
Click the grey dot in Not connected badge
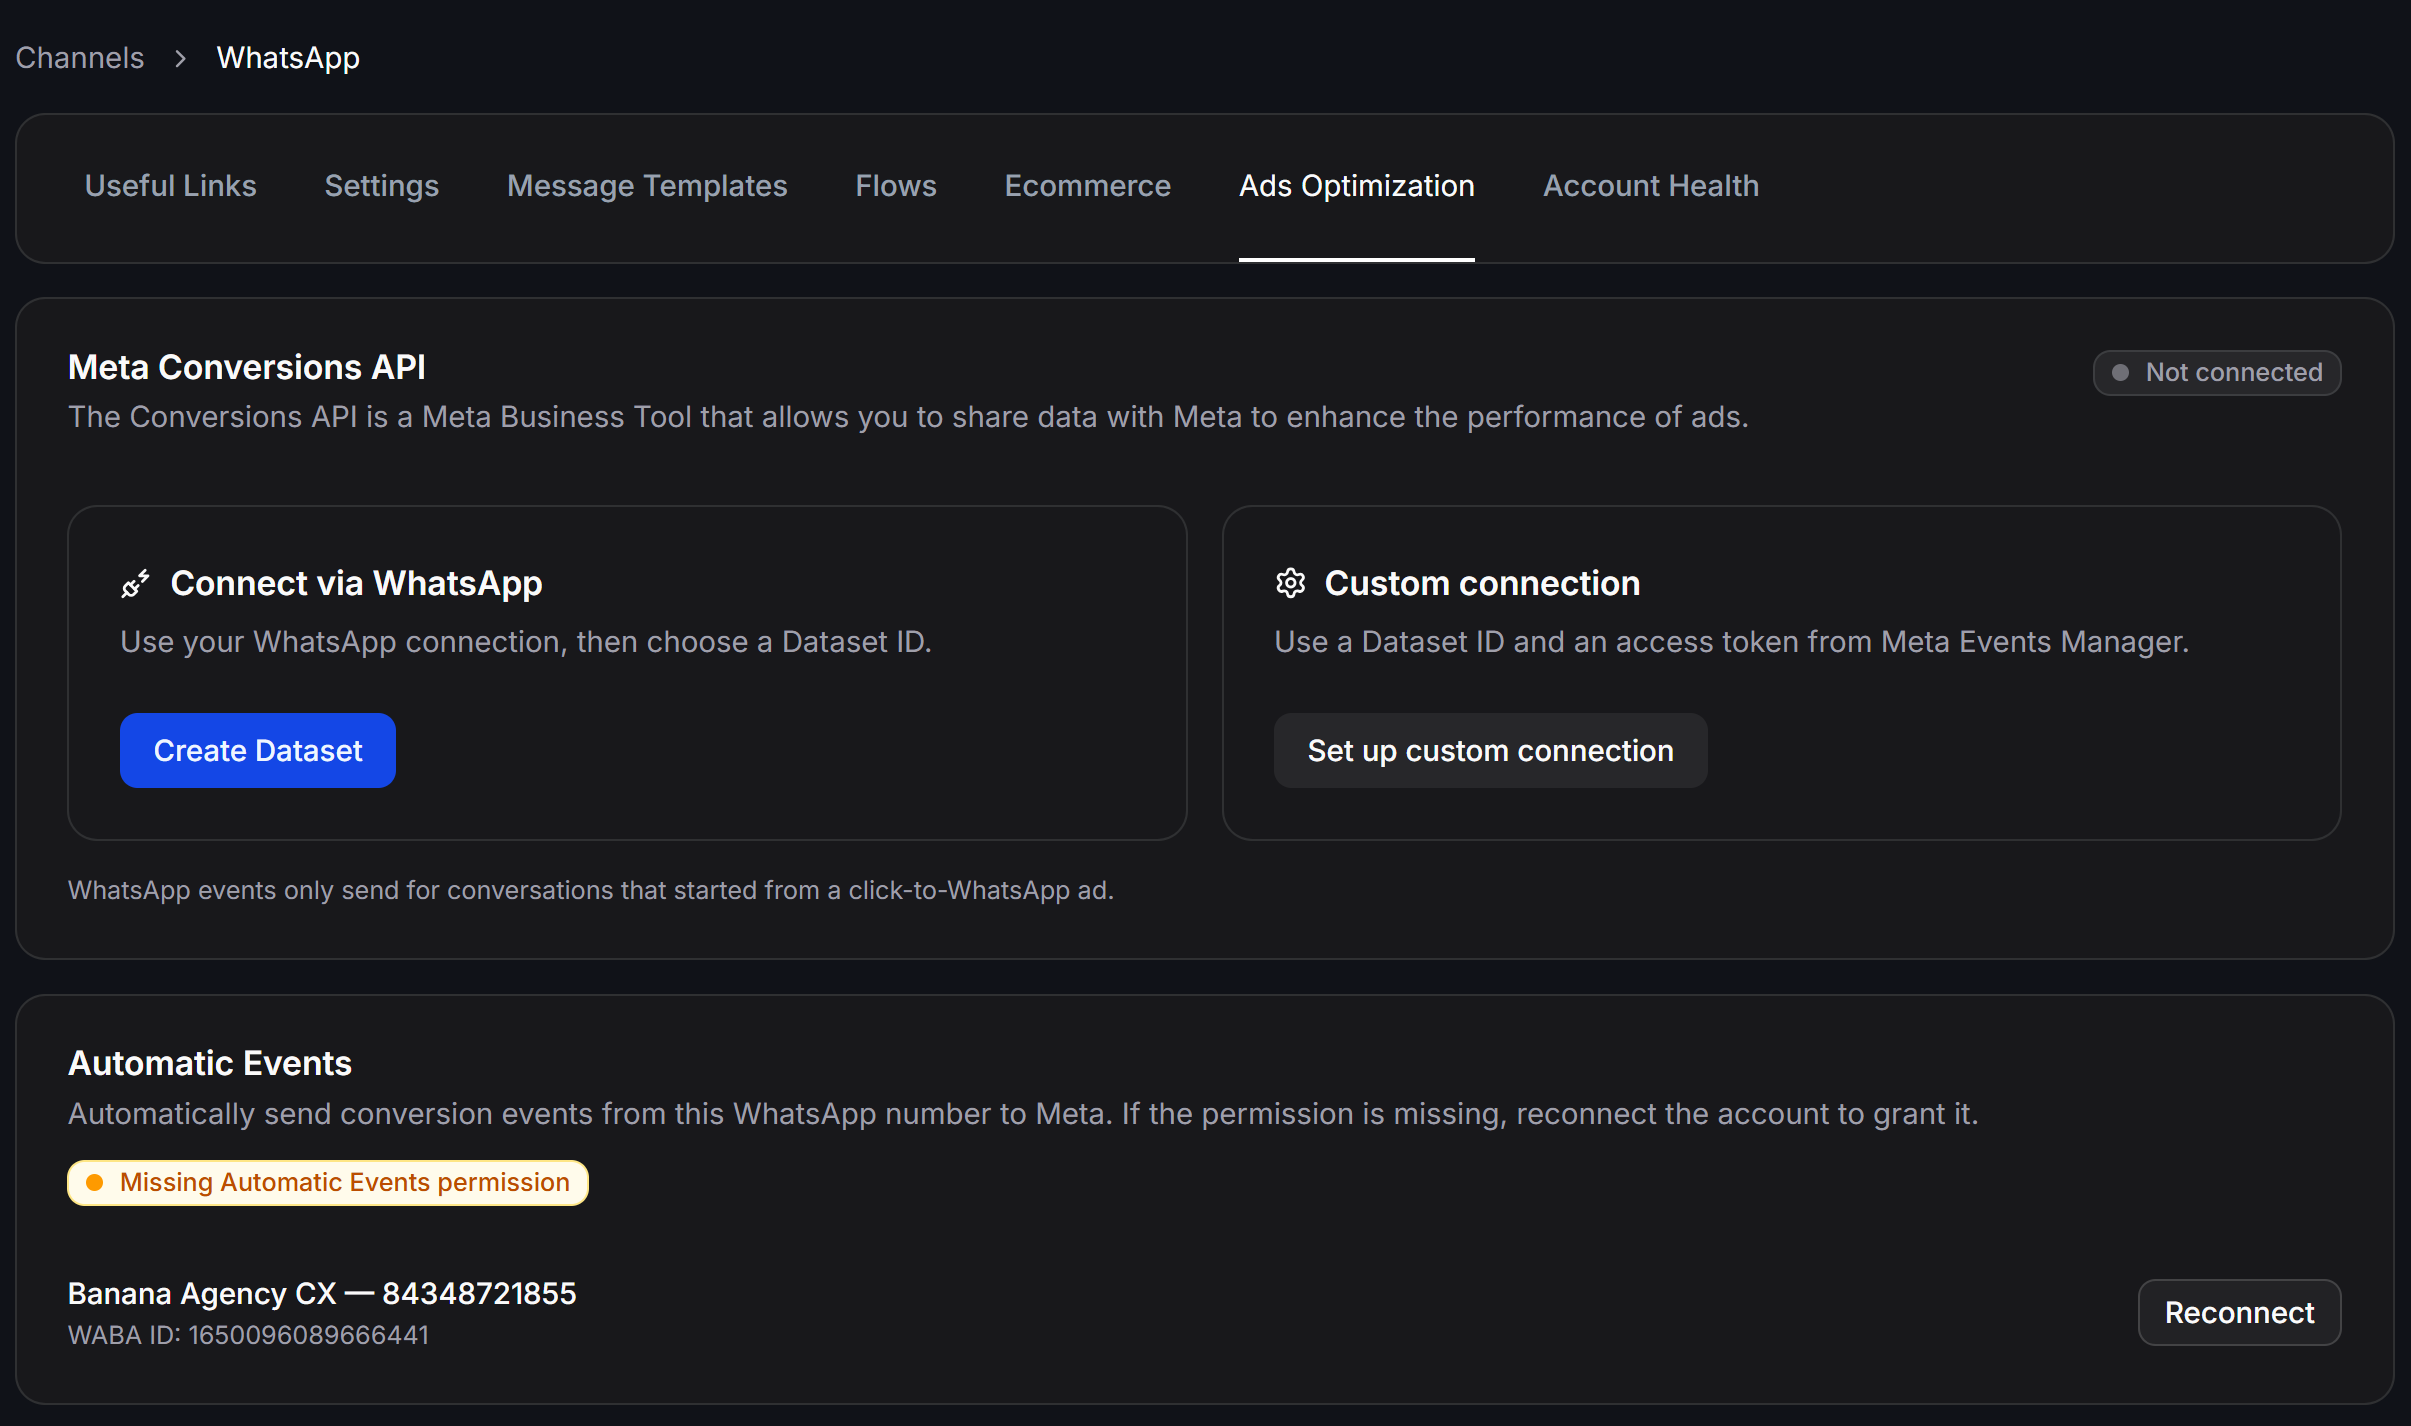point(2119,373)
